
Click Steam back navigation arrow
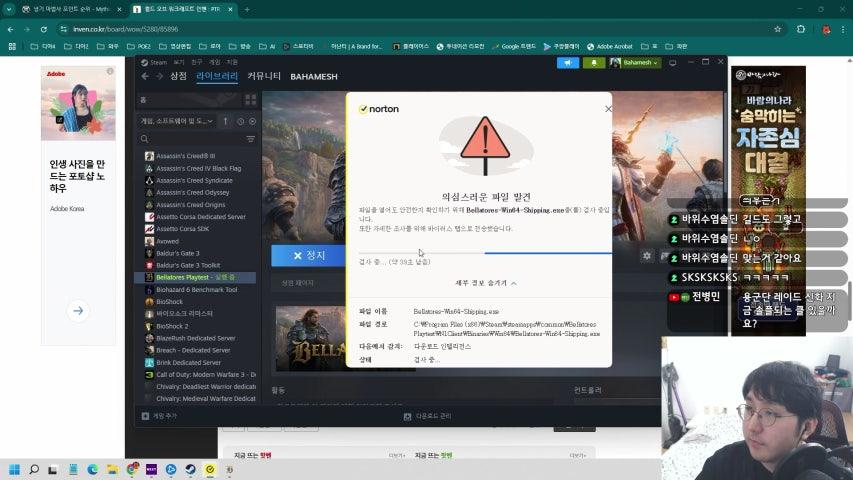coord(145,77)
